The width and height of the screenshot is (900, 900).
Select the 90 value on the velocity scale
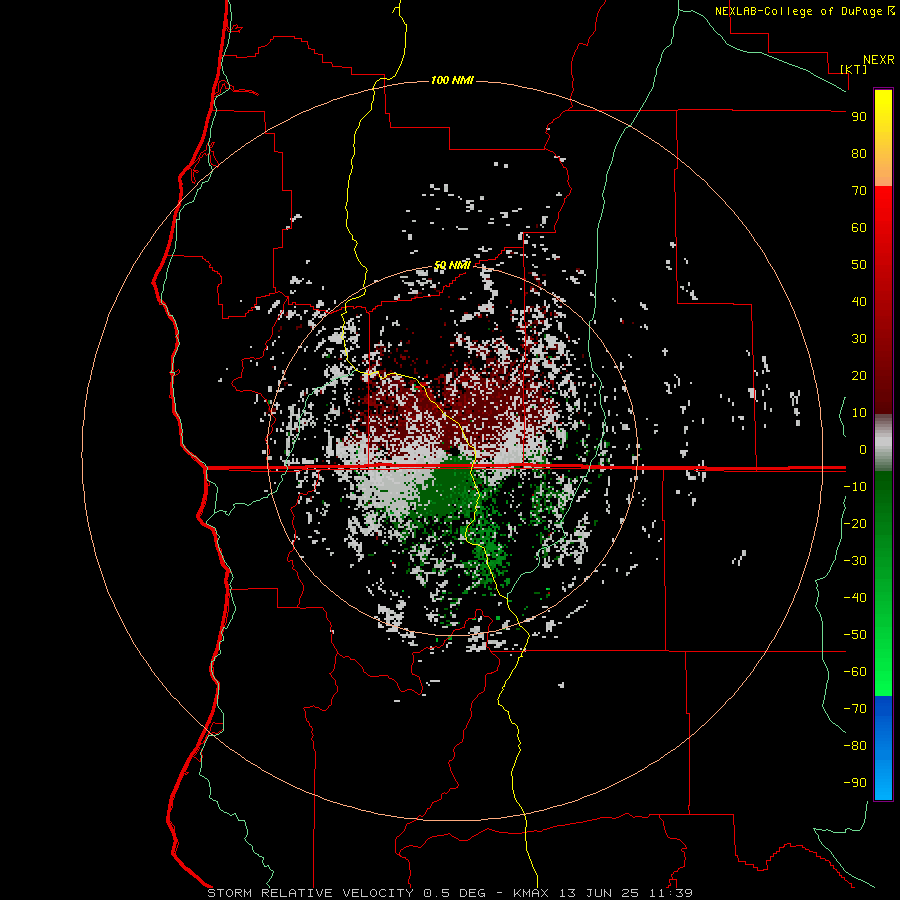[x=859, y=117]
